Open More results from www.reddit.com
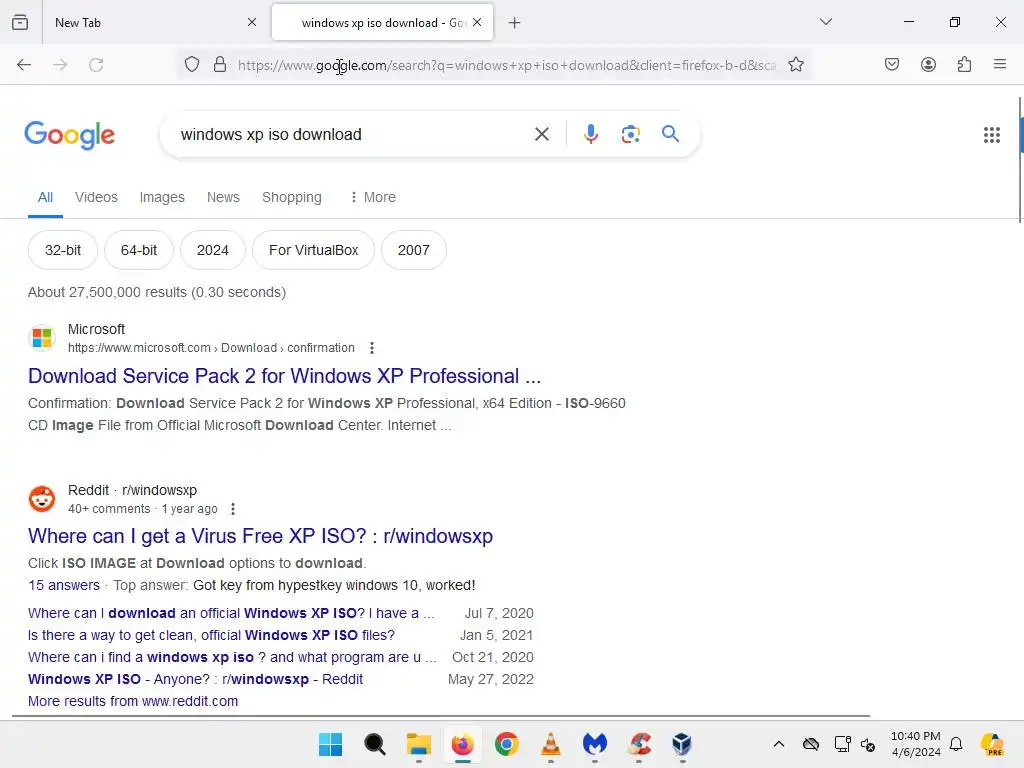The width and height of the screenshot is (1024, 768). coord(133,701)
